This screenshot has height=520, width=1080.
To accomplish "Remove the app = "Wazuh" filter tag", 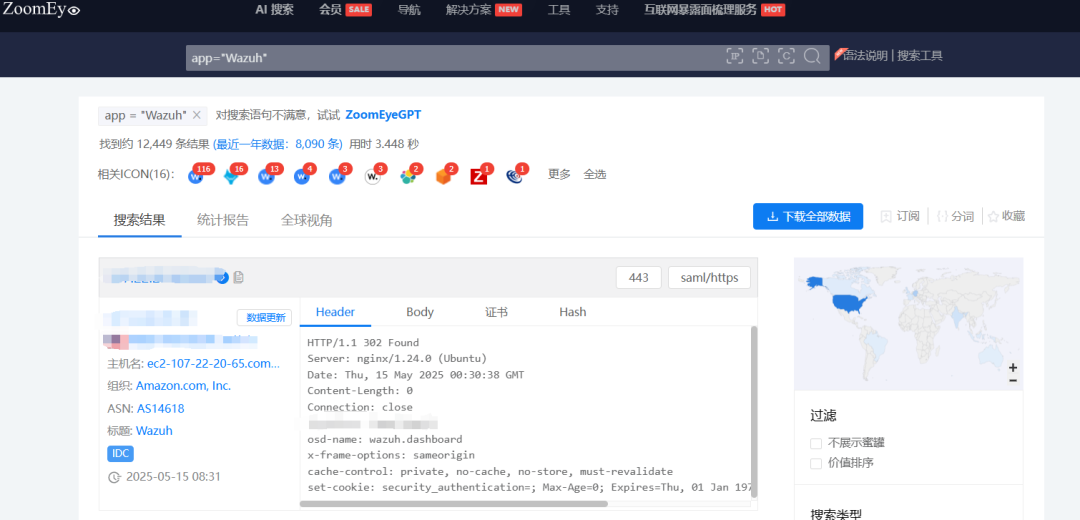I will click(196, 115).
